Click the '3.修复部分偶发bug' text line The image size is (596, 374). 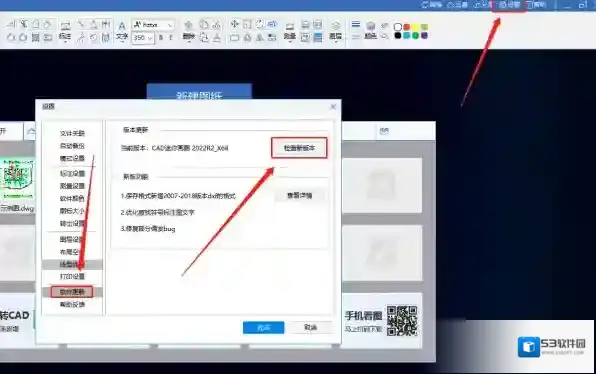point(148,229)
